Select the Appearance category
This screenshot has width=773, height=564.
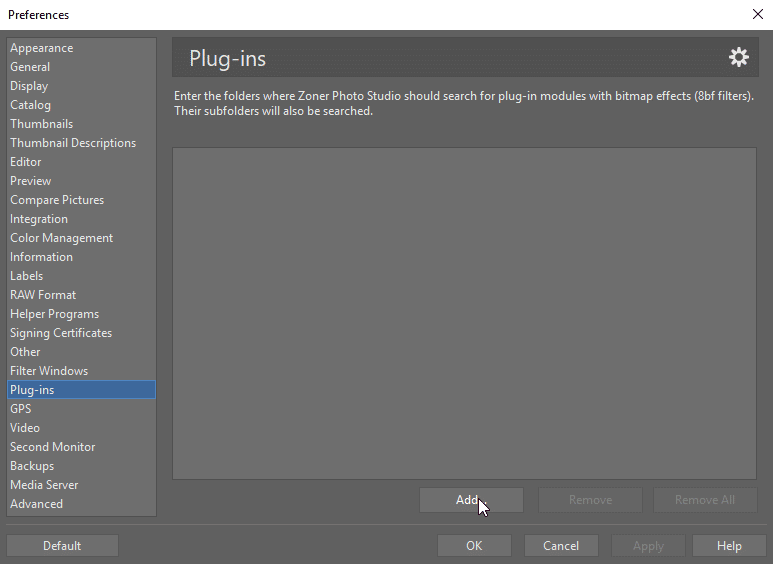[41, 48]
